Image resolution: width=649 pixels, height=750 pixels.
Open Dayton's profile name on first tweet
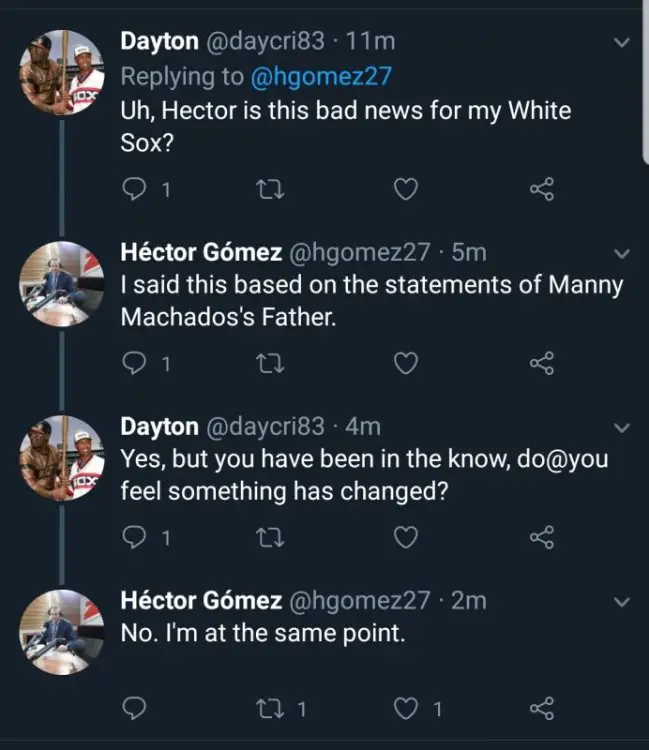click(x=159, y=41)
